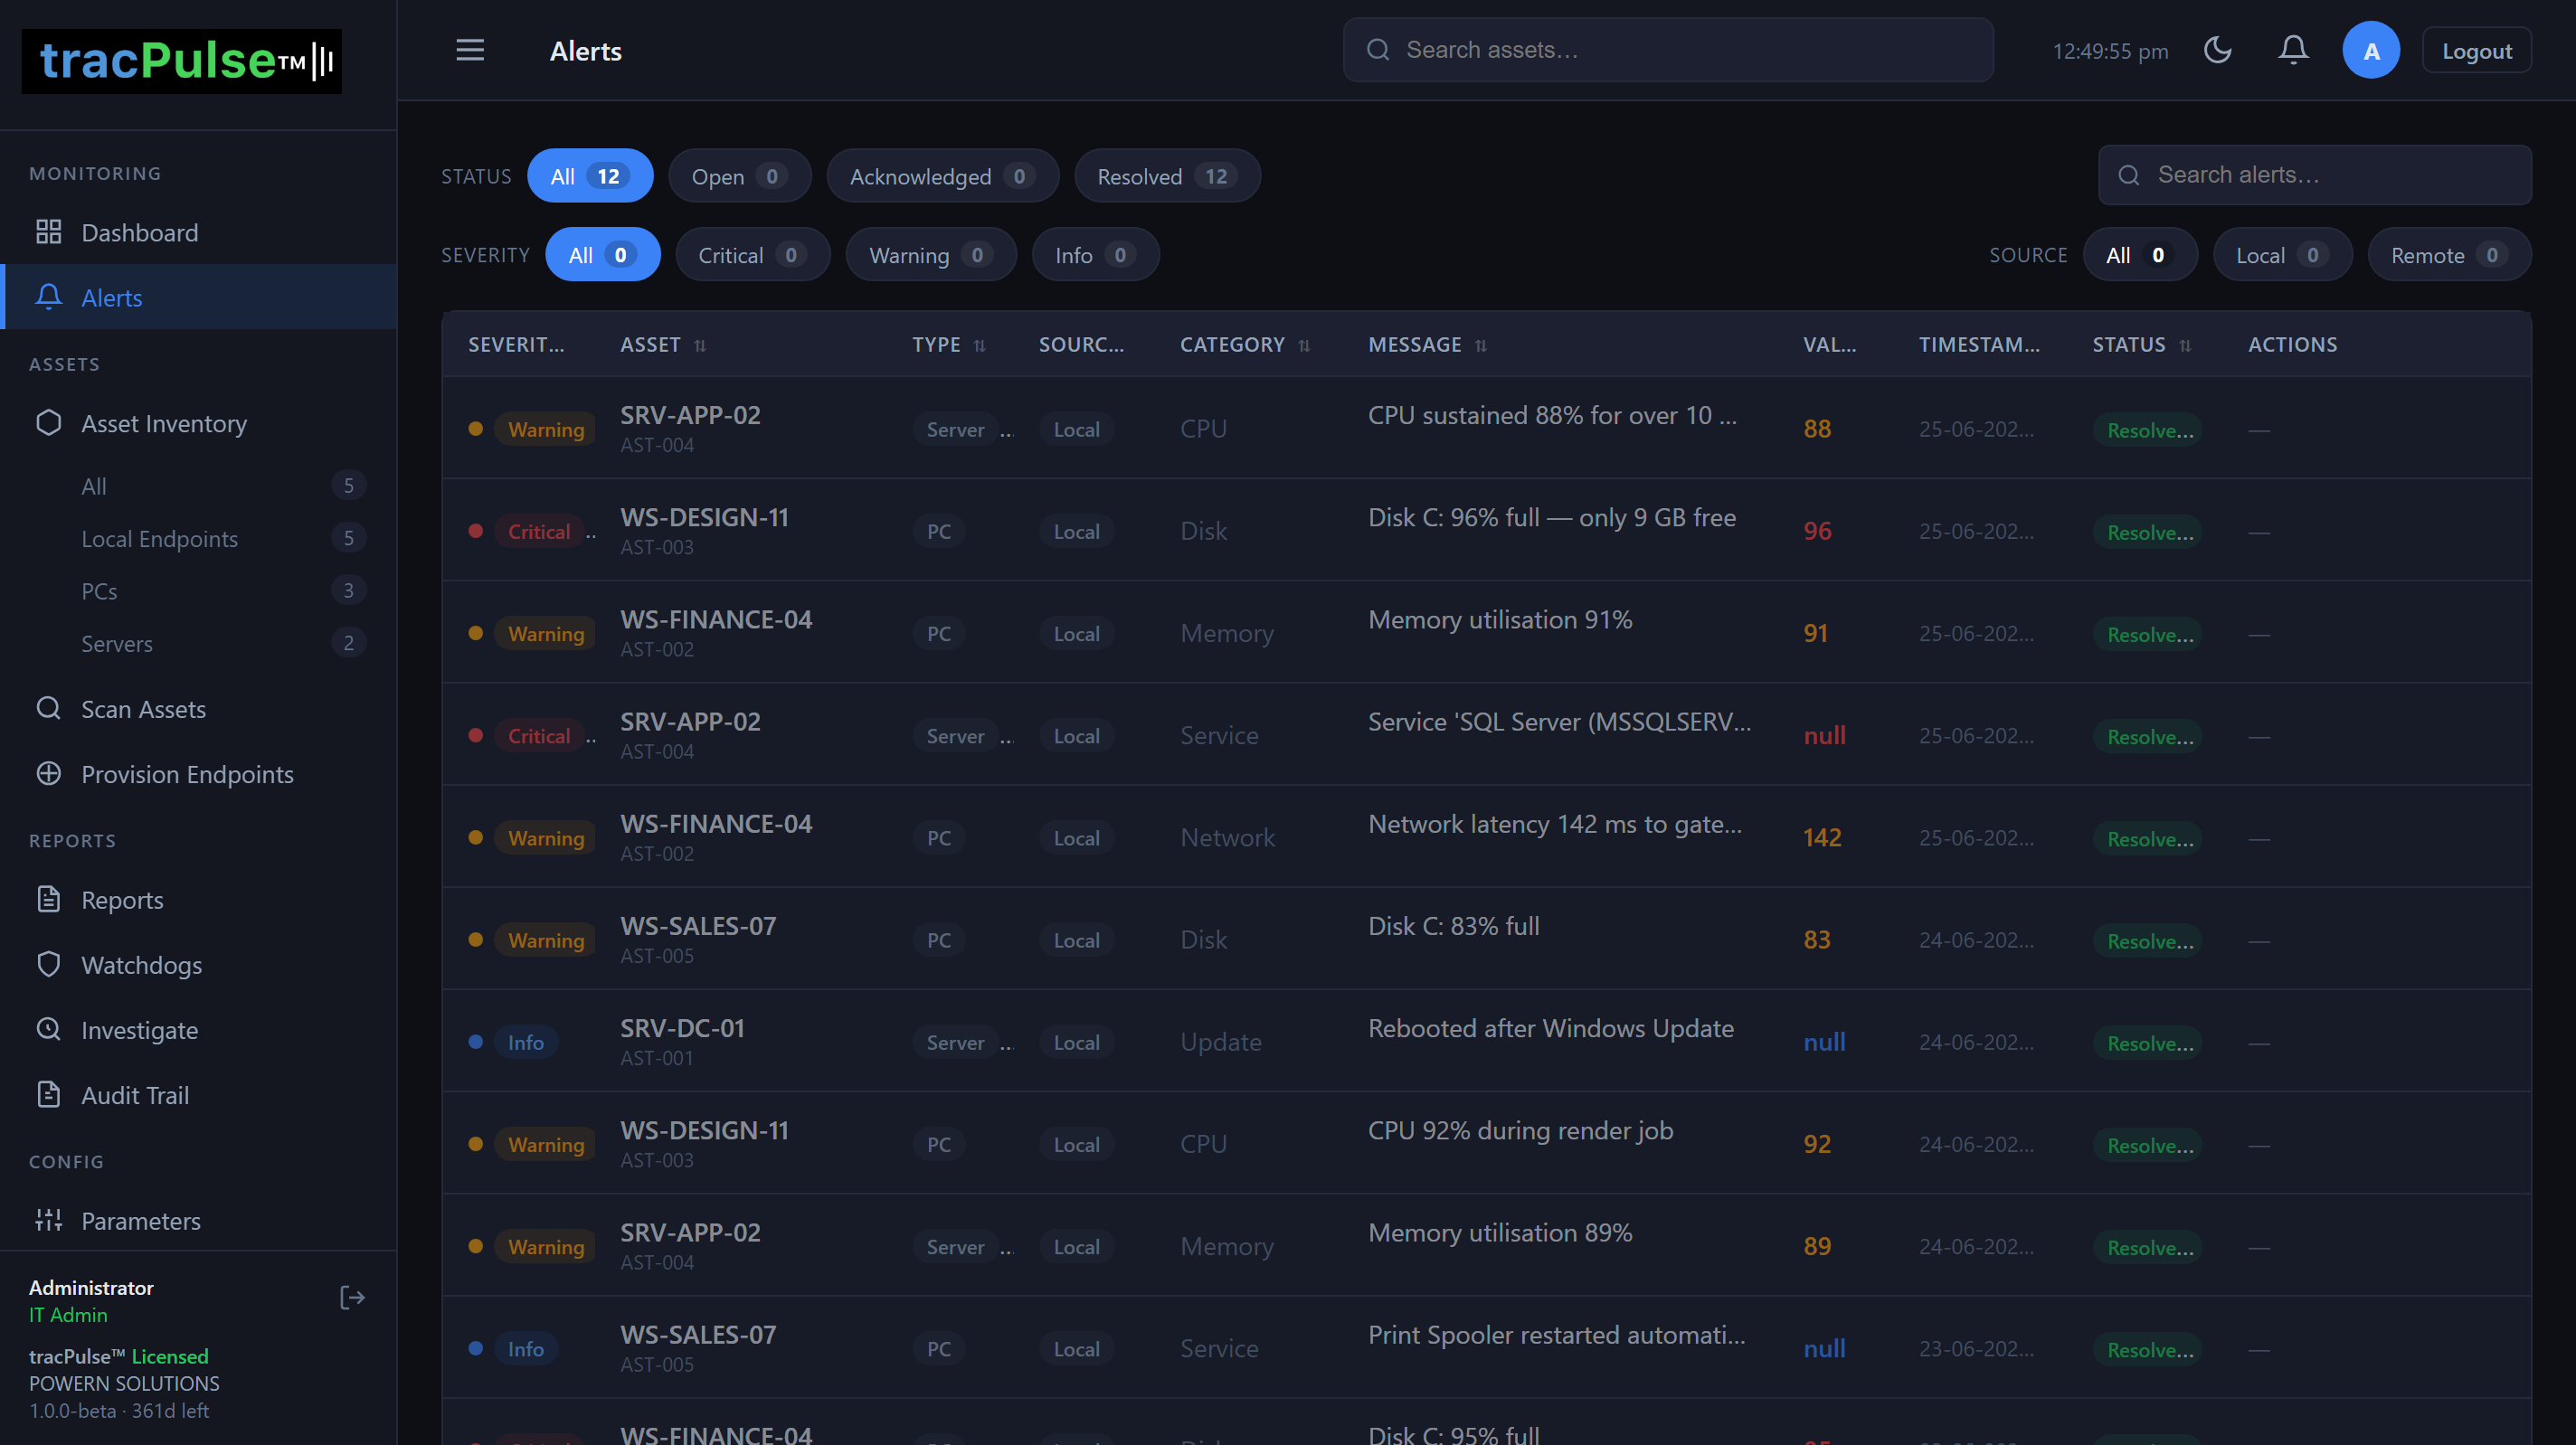This screenshot has width=2576, height=1445.
Task: Open Parameters config page
Action: click(200, 1221)
